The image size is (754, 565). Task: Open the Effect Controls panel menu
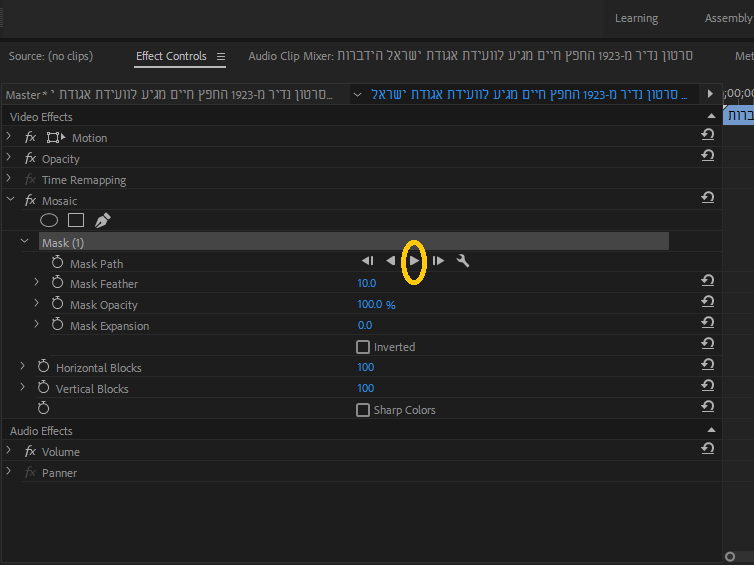[x=221, y=57]
